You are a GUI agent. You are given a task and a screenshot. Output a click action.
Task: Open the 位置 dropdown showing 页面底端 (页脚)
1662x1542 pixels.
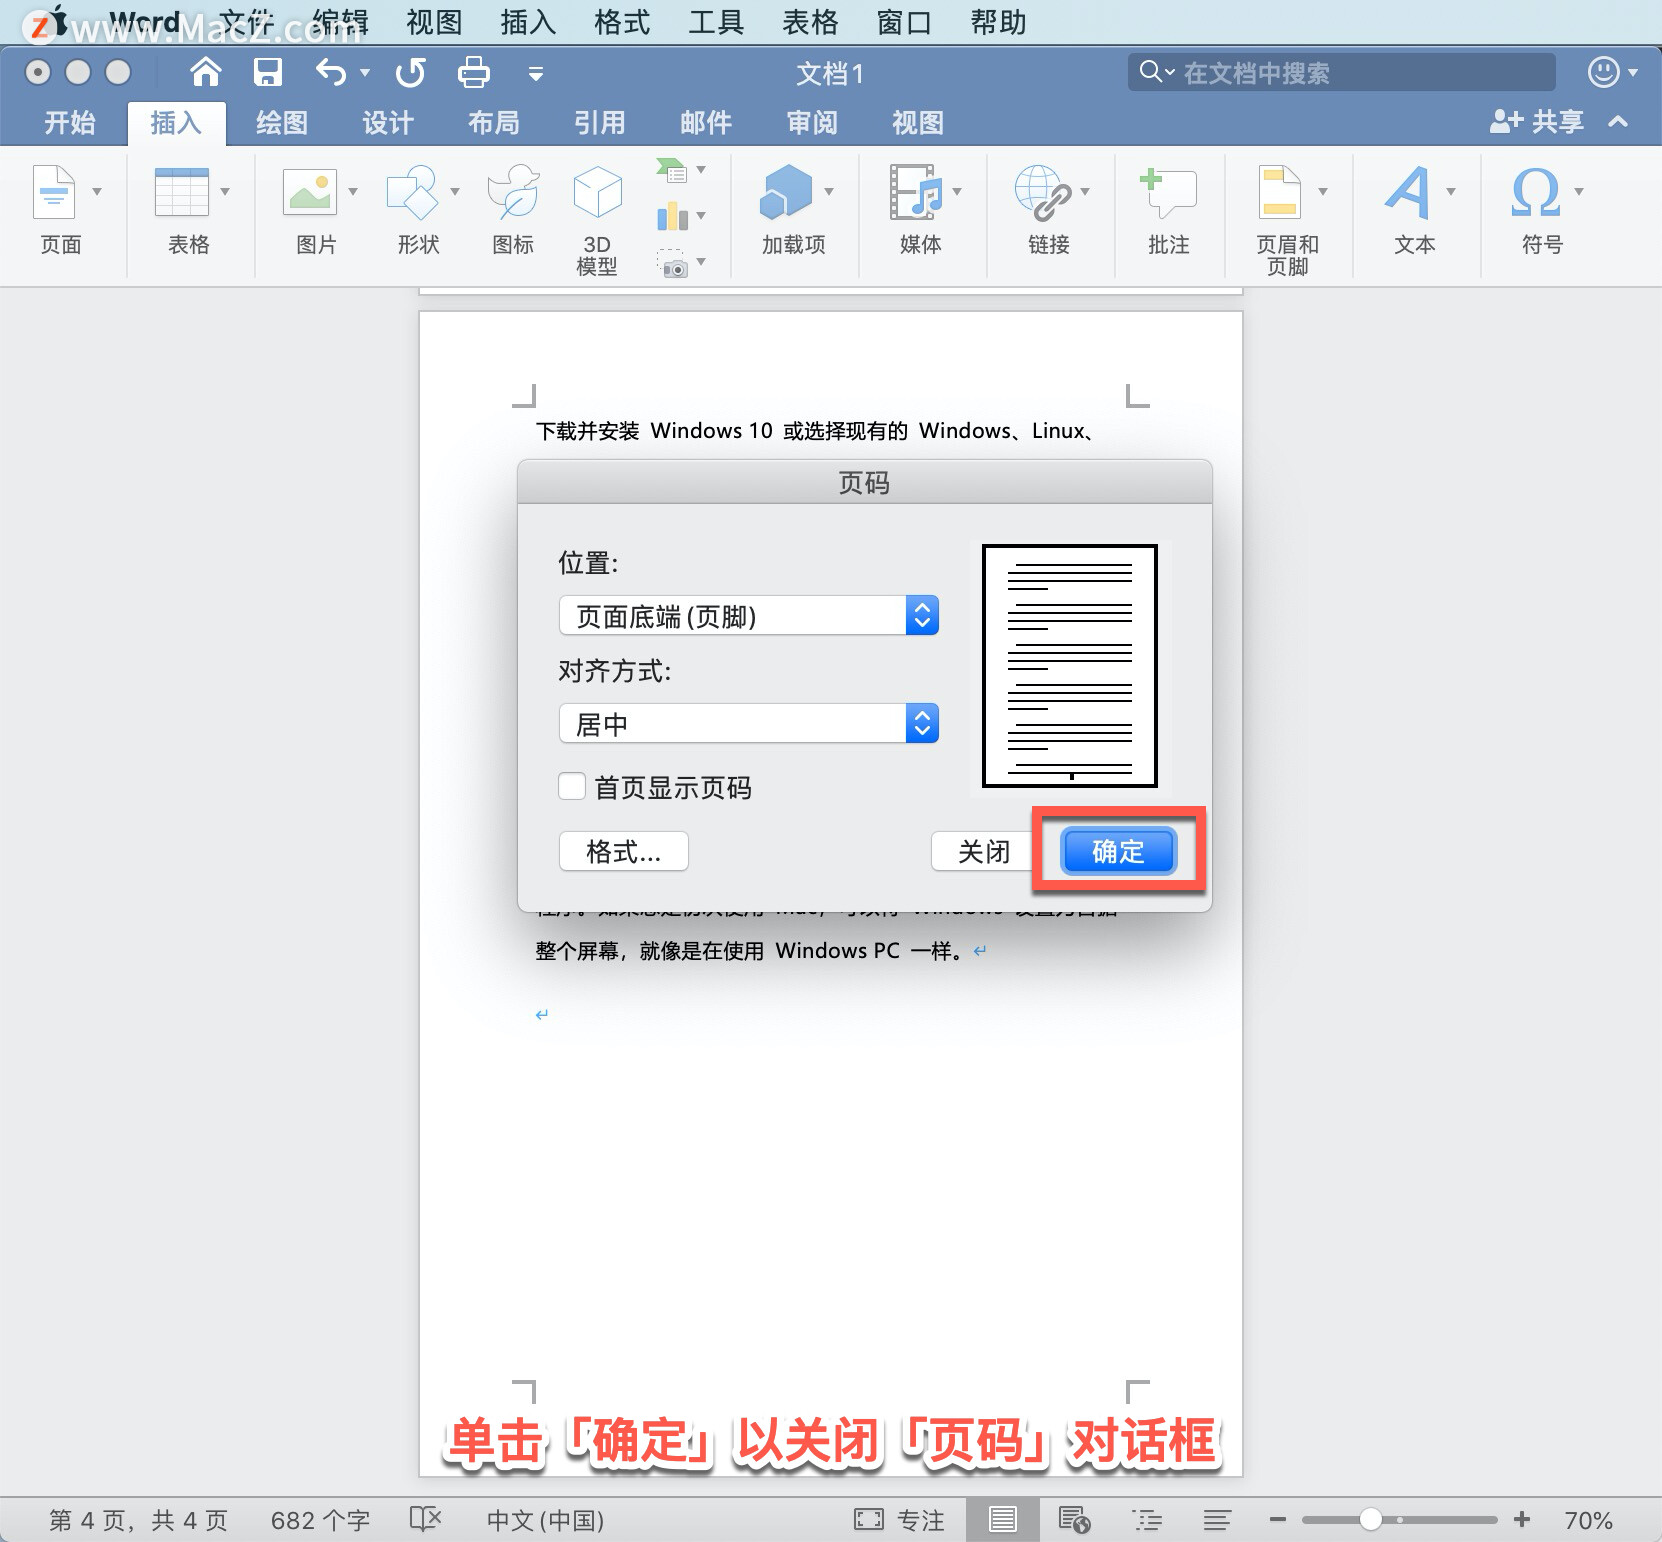(x=749, y=615)
